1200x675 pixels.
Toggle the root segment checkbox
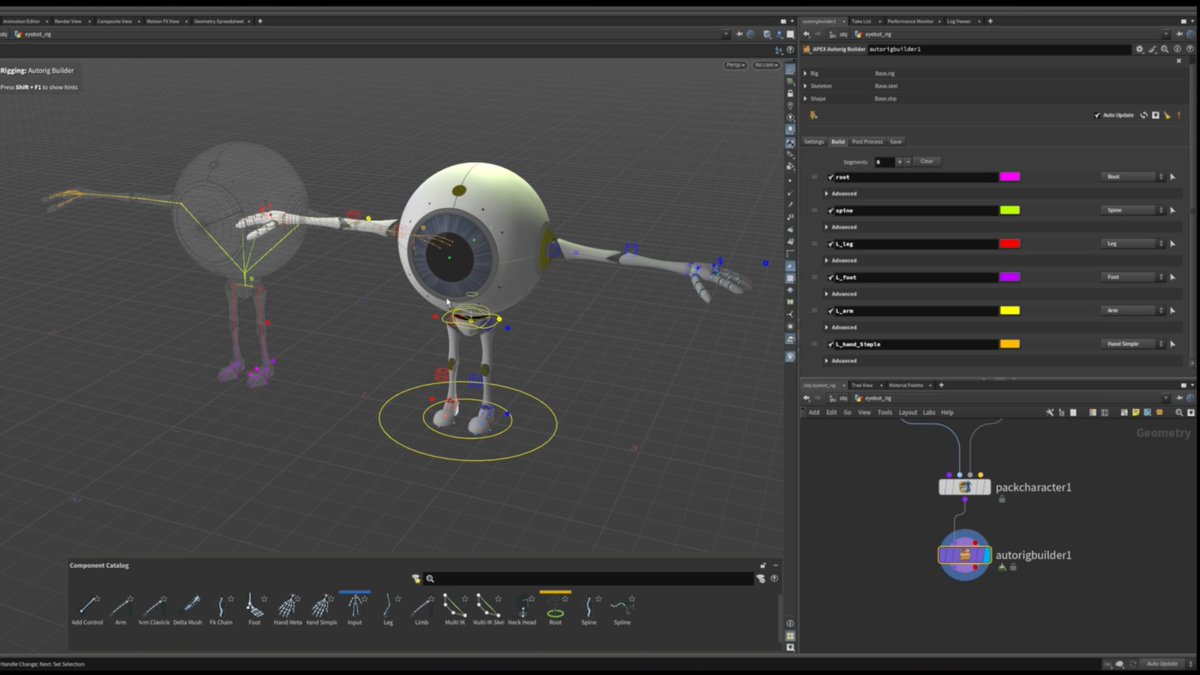tap(831, 177)
